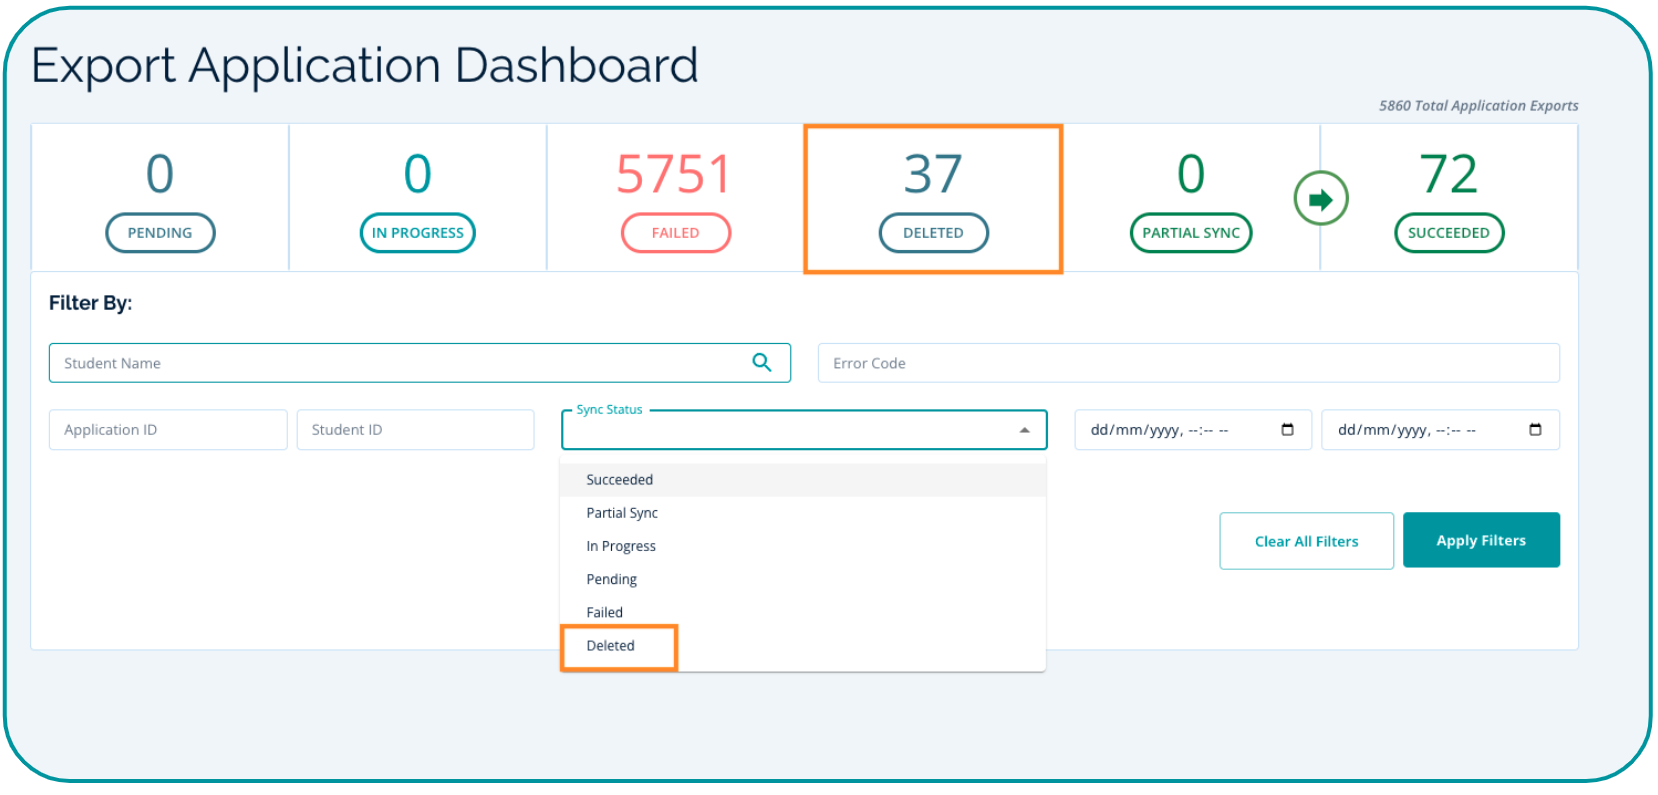Viewport: 1658px width, 795px height.
Task: Click the PARTIAL SYNC status badge
Action: click(x=1190, y=233)
